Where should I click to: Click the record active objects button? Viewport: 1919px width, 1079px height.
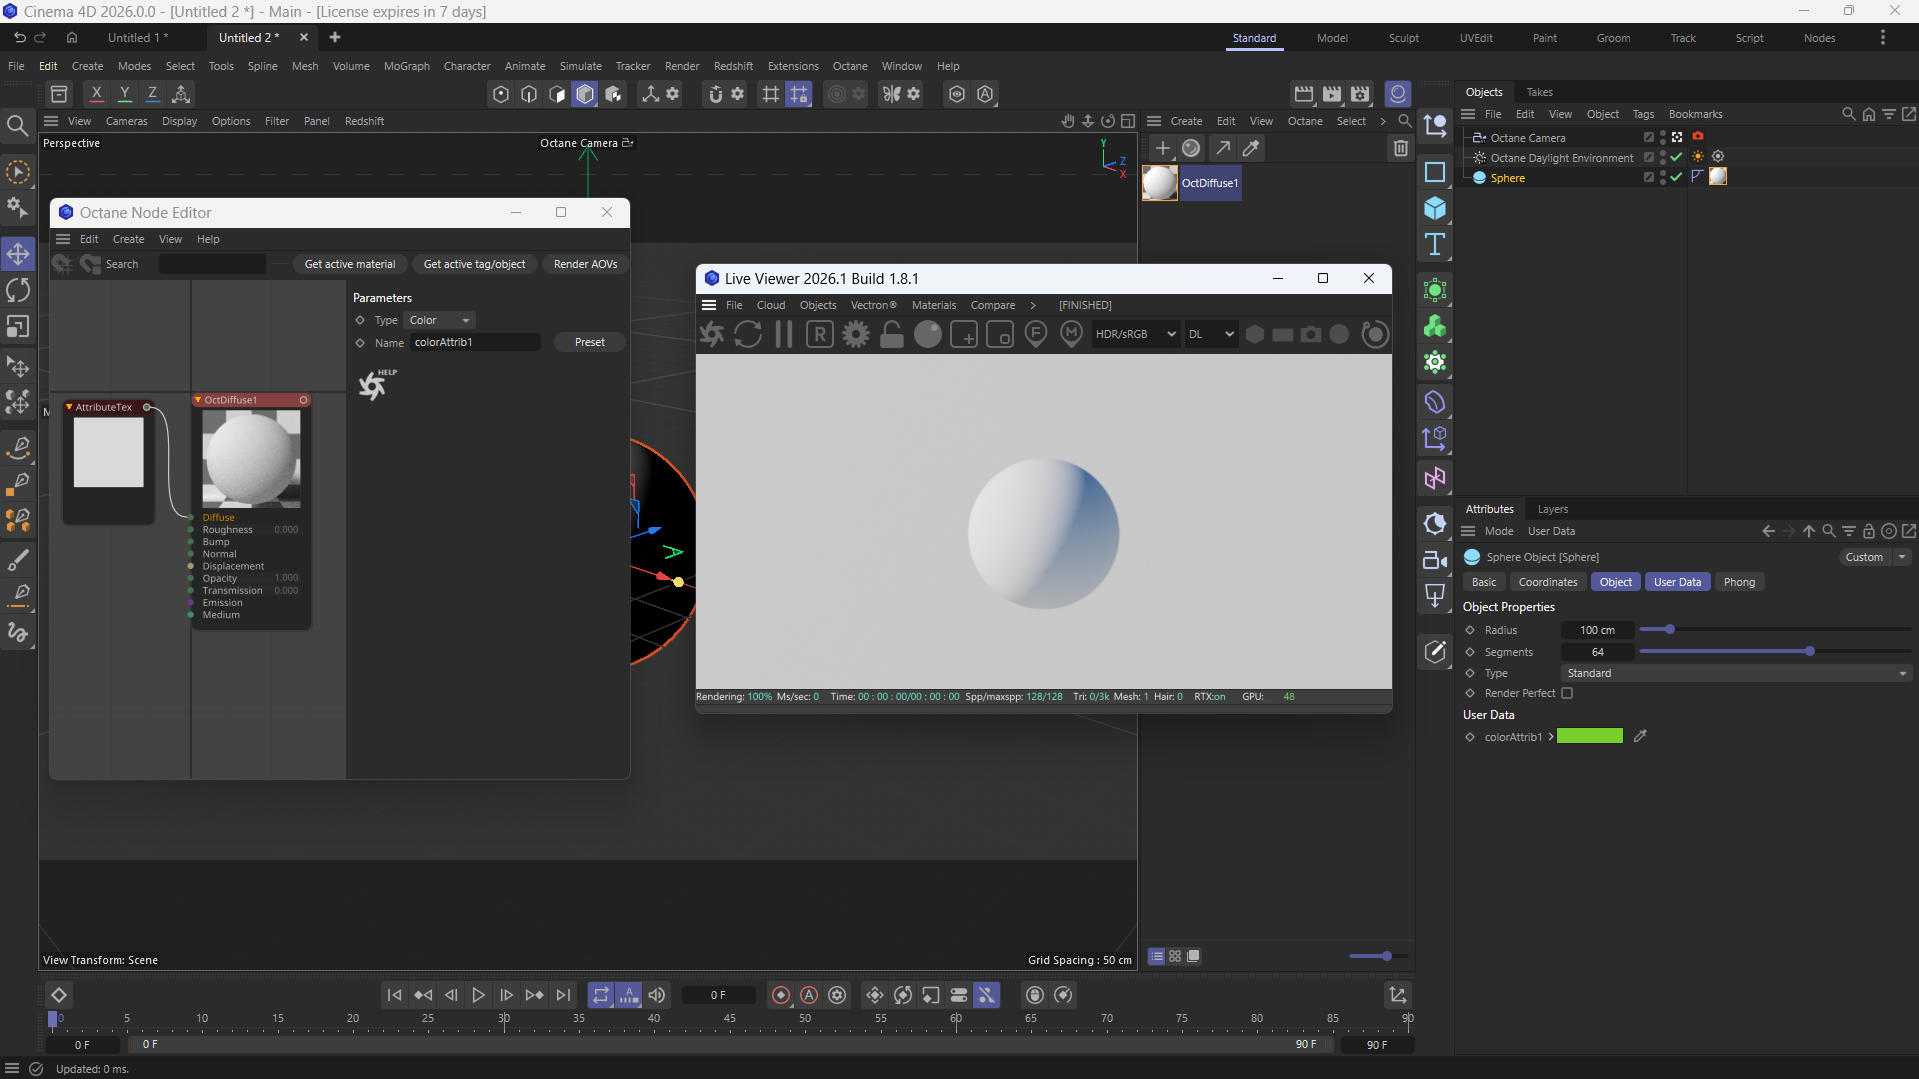(781, 995)
